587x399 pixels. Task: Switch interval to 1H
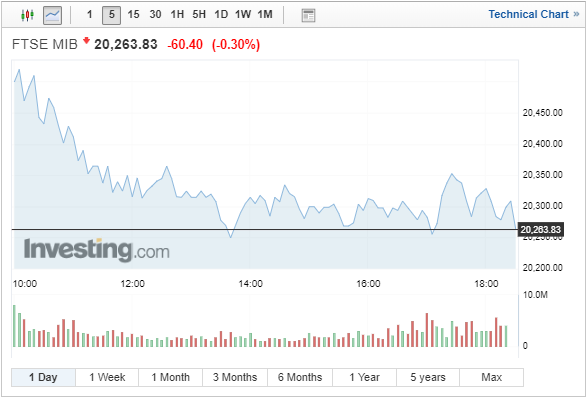177,15
